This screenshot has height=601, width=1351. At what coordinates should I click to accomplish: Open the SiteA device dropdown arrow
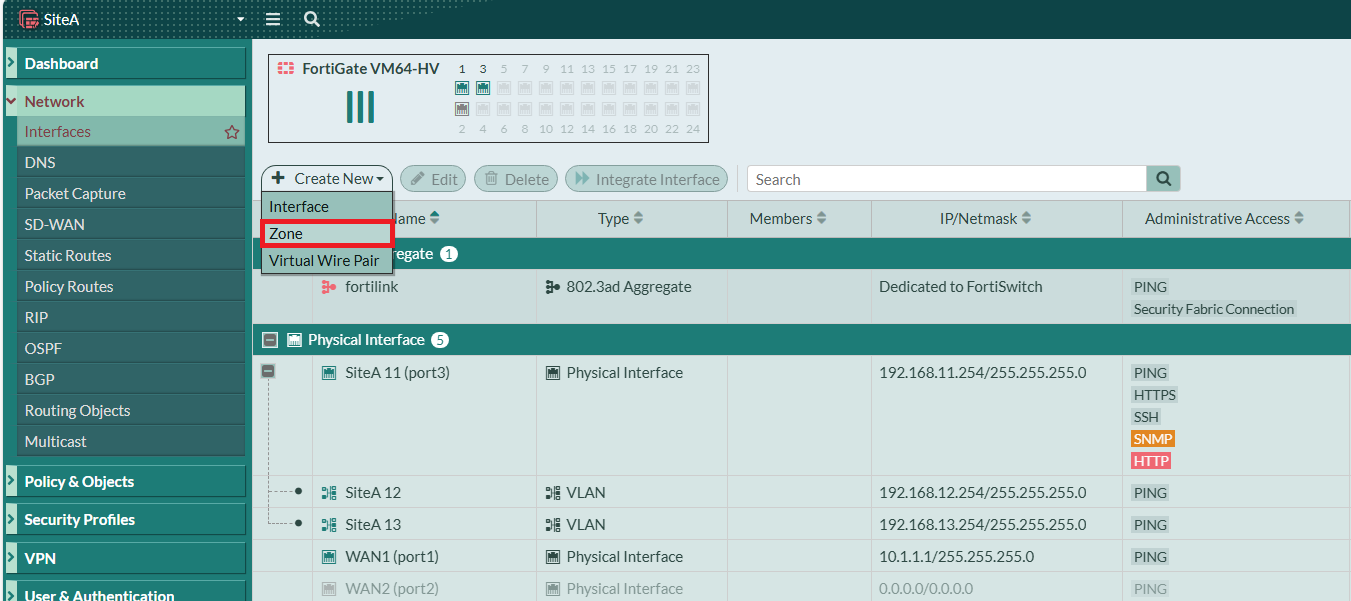tap(240, 20)
